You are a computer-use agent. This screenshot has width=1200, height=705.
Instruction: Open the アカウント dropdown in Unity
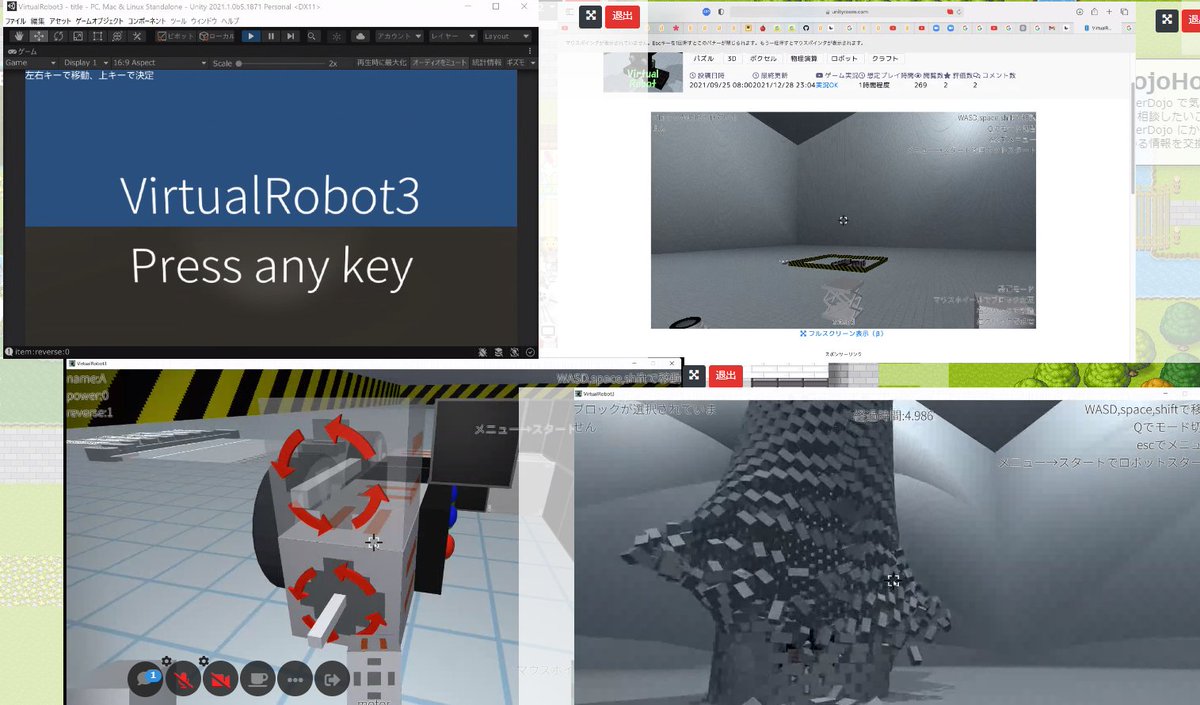pyautogui.click(x=399, y=36)
